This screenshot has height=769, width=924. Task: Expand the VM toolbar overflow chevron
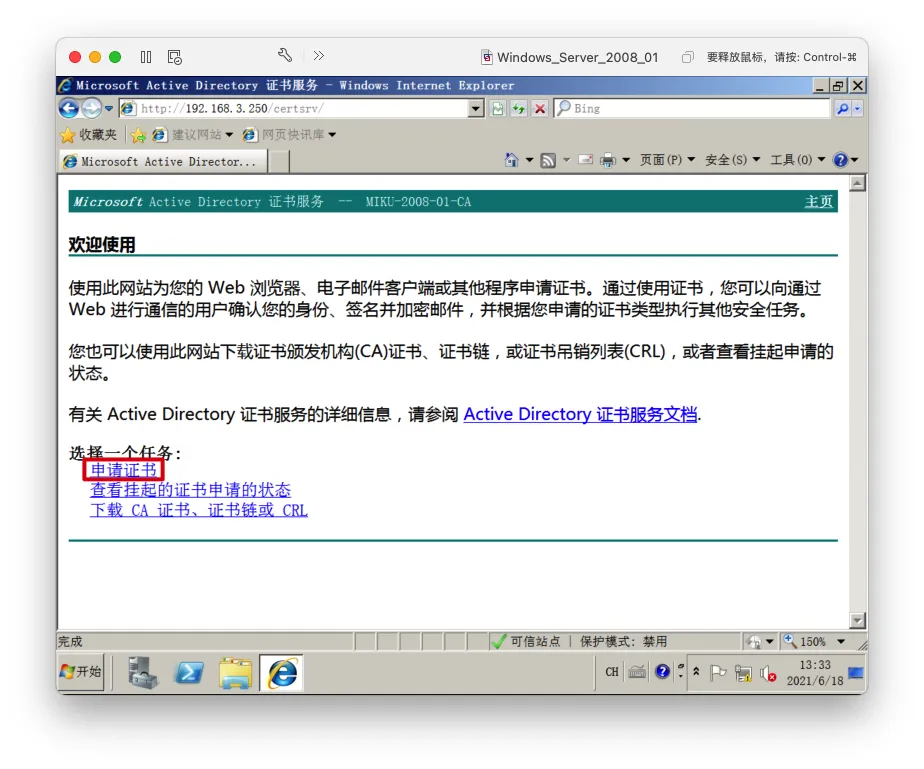click(319, 55)
